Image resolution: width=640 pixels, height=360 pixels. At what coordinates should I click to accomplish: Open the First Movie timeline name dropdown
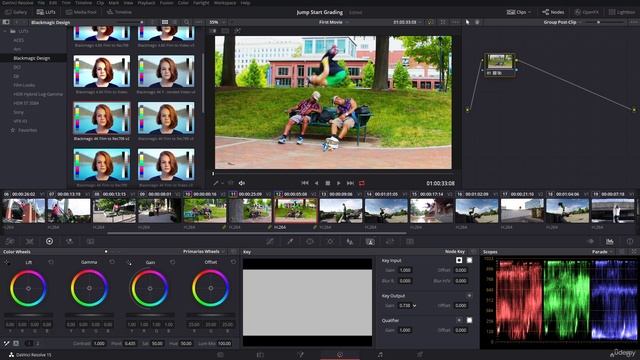click(x=333, y=22)
